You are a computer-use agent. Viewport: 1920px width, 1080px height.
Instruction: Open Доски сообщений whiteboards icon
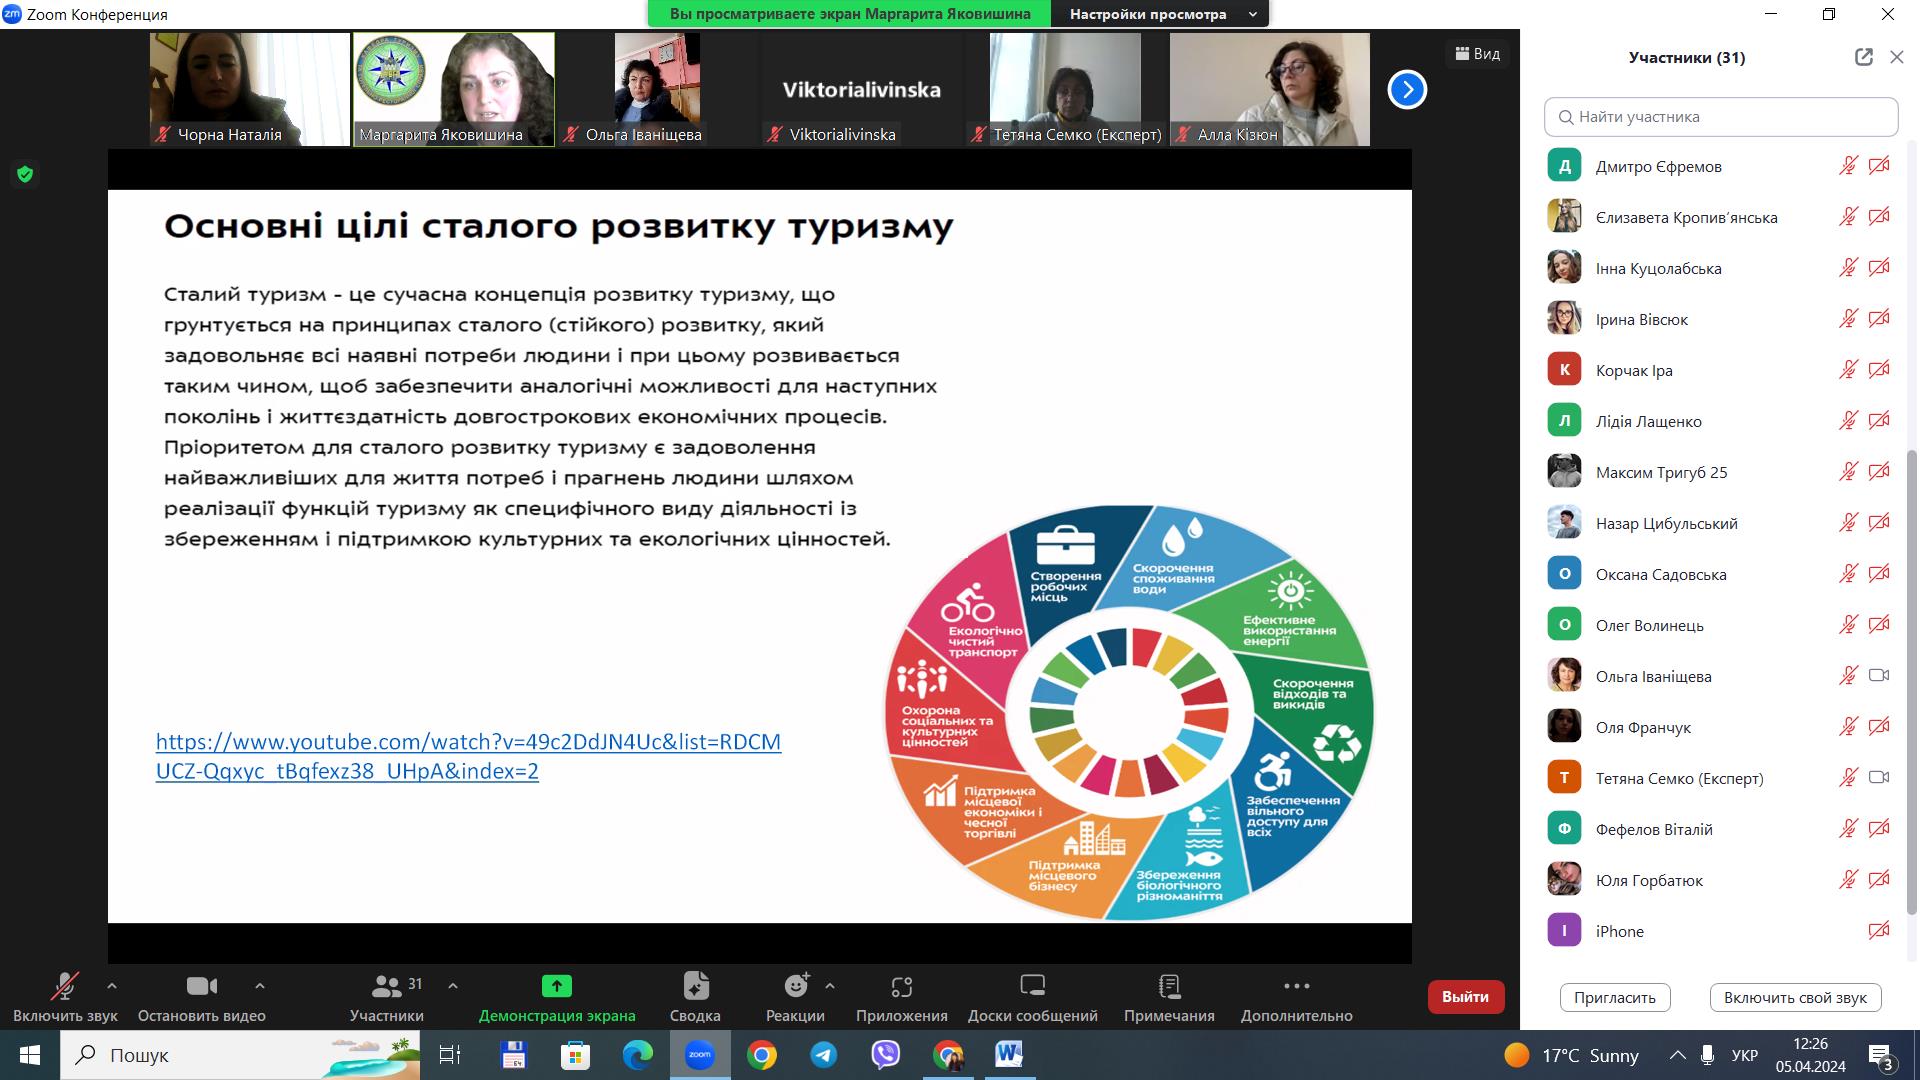(1032, 987)
